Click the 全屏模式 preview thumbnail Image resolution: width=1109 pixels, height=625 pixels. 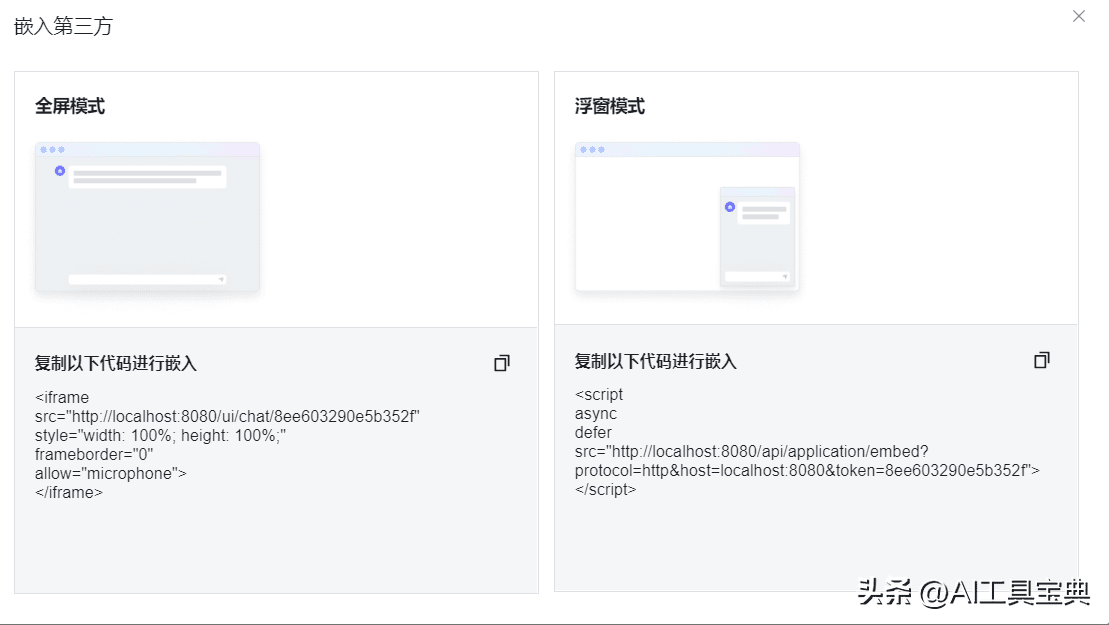(x=147, y=217)
